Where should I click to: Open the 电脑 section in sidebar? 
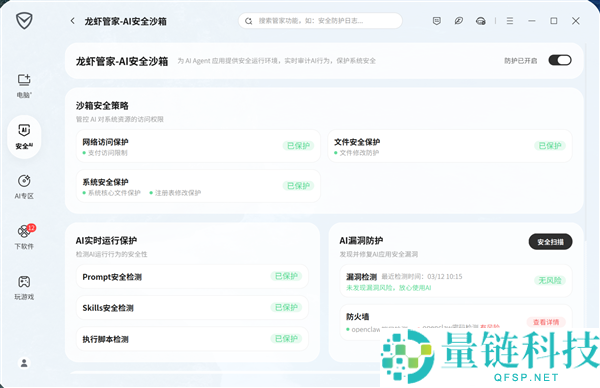coord(24,86)
